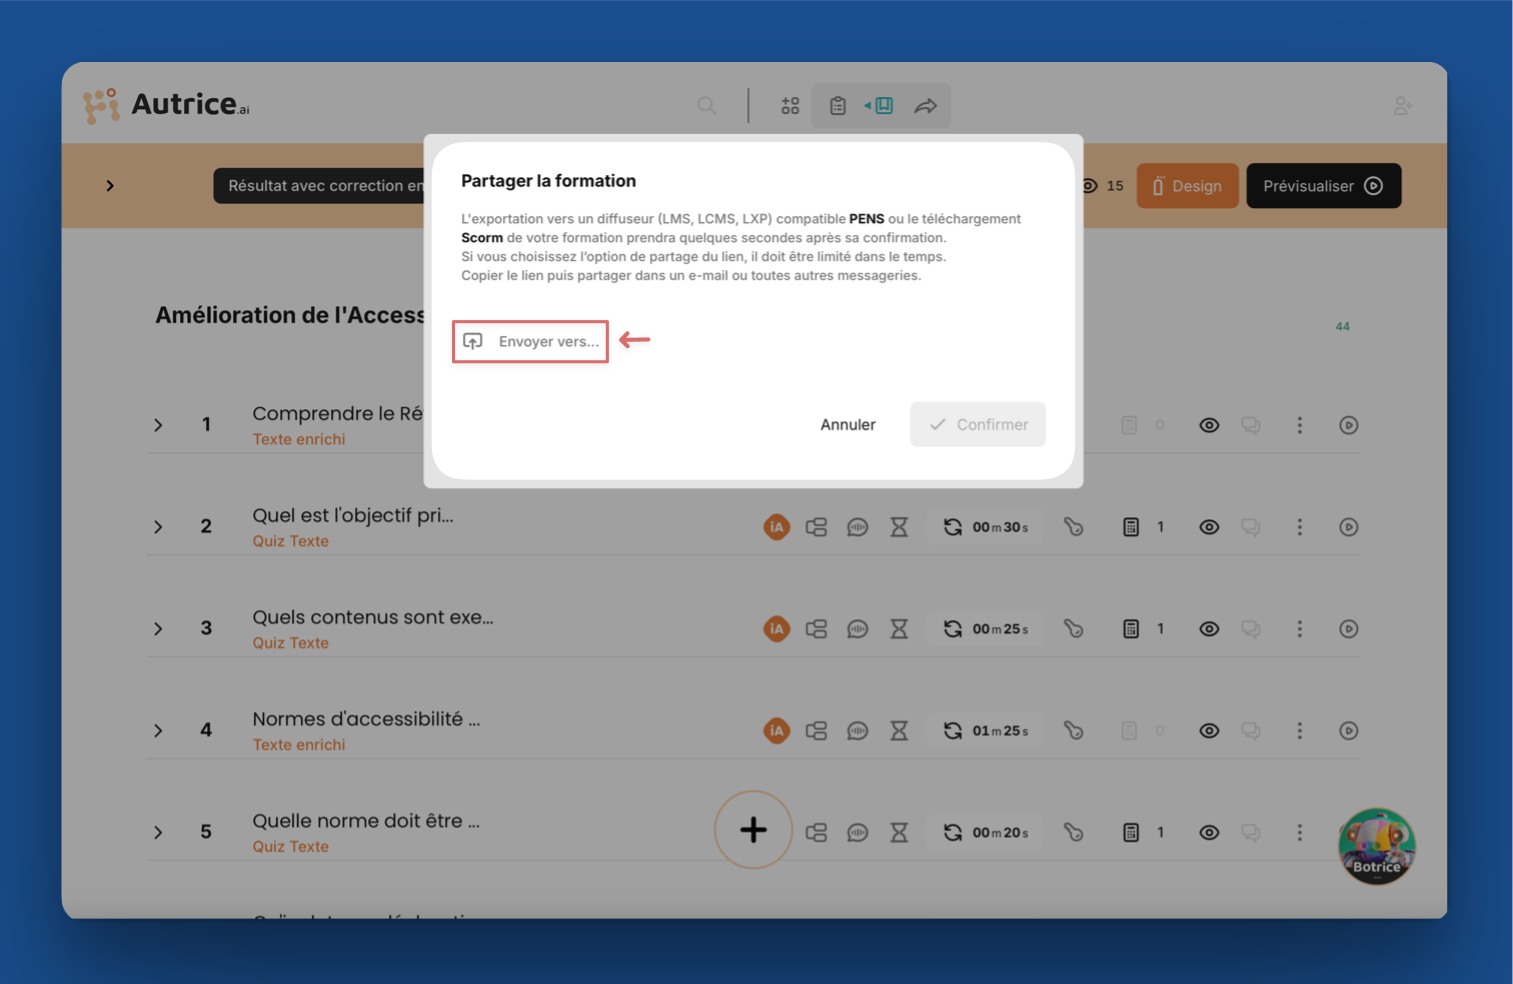Click the share arrow icon in toolbar

pyautogui.click(x=926, y=106)
